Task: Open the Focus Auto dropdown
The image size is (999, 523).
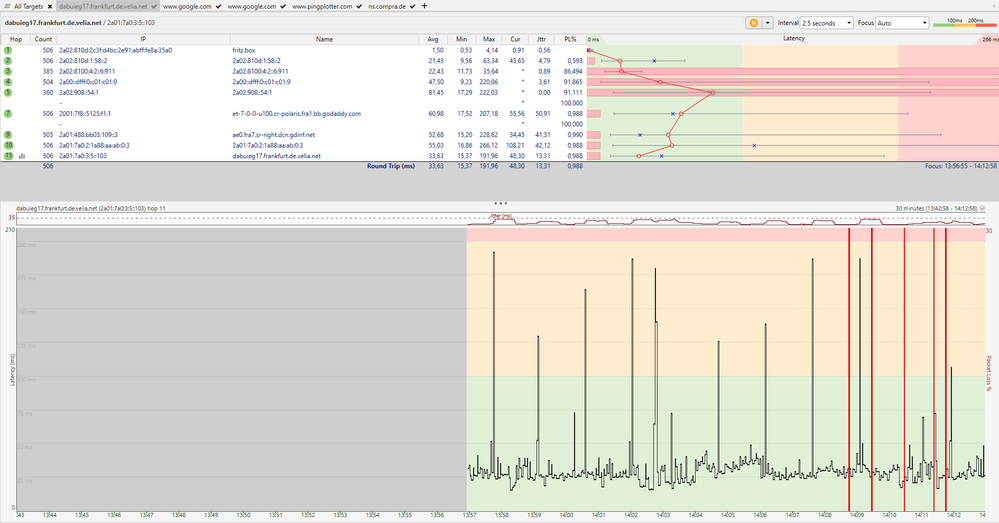Action: pyautogui.click(x=902, y=22)
